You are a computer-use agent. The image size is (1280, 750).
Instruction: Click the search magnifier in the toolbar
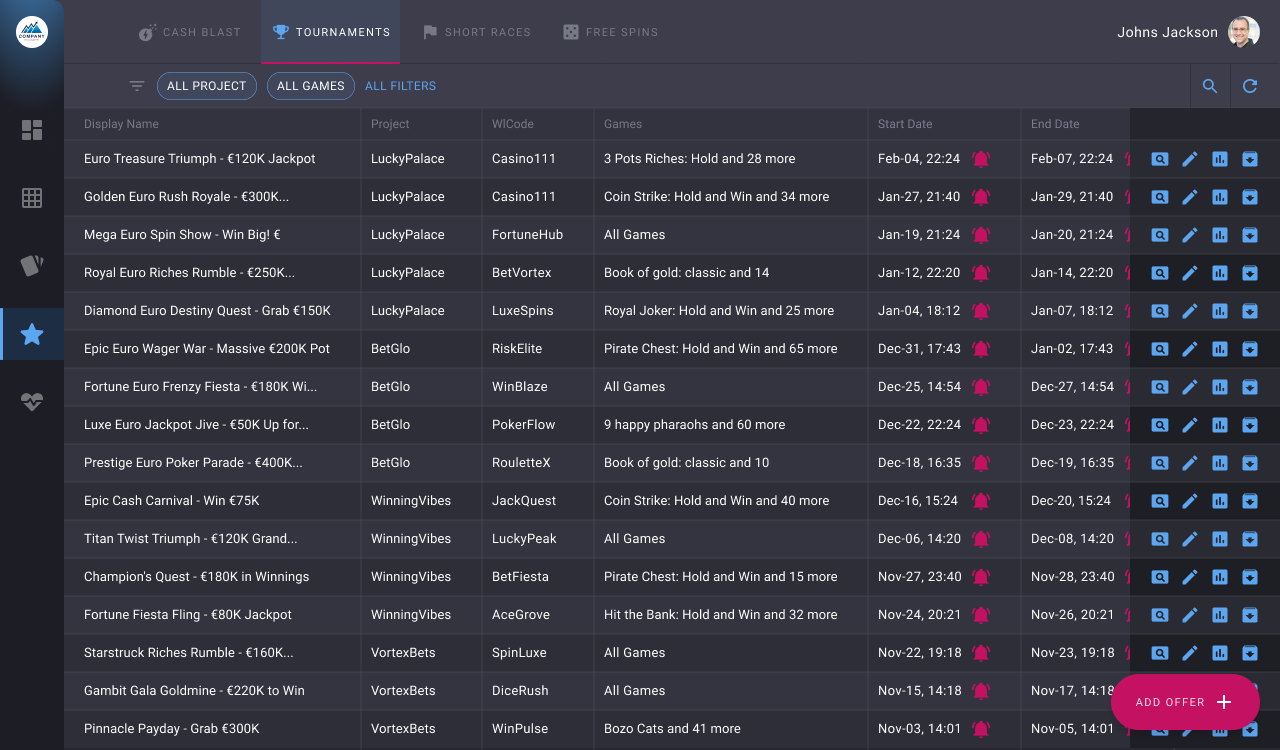pyautogui.click(x=1210, y=86)
